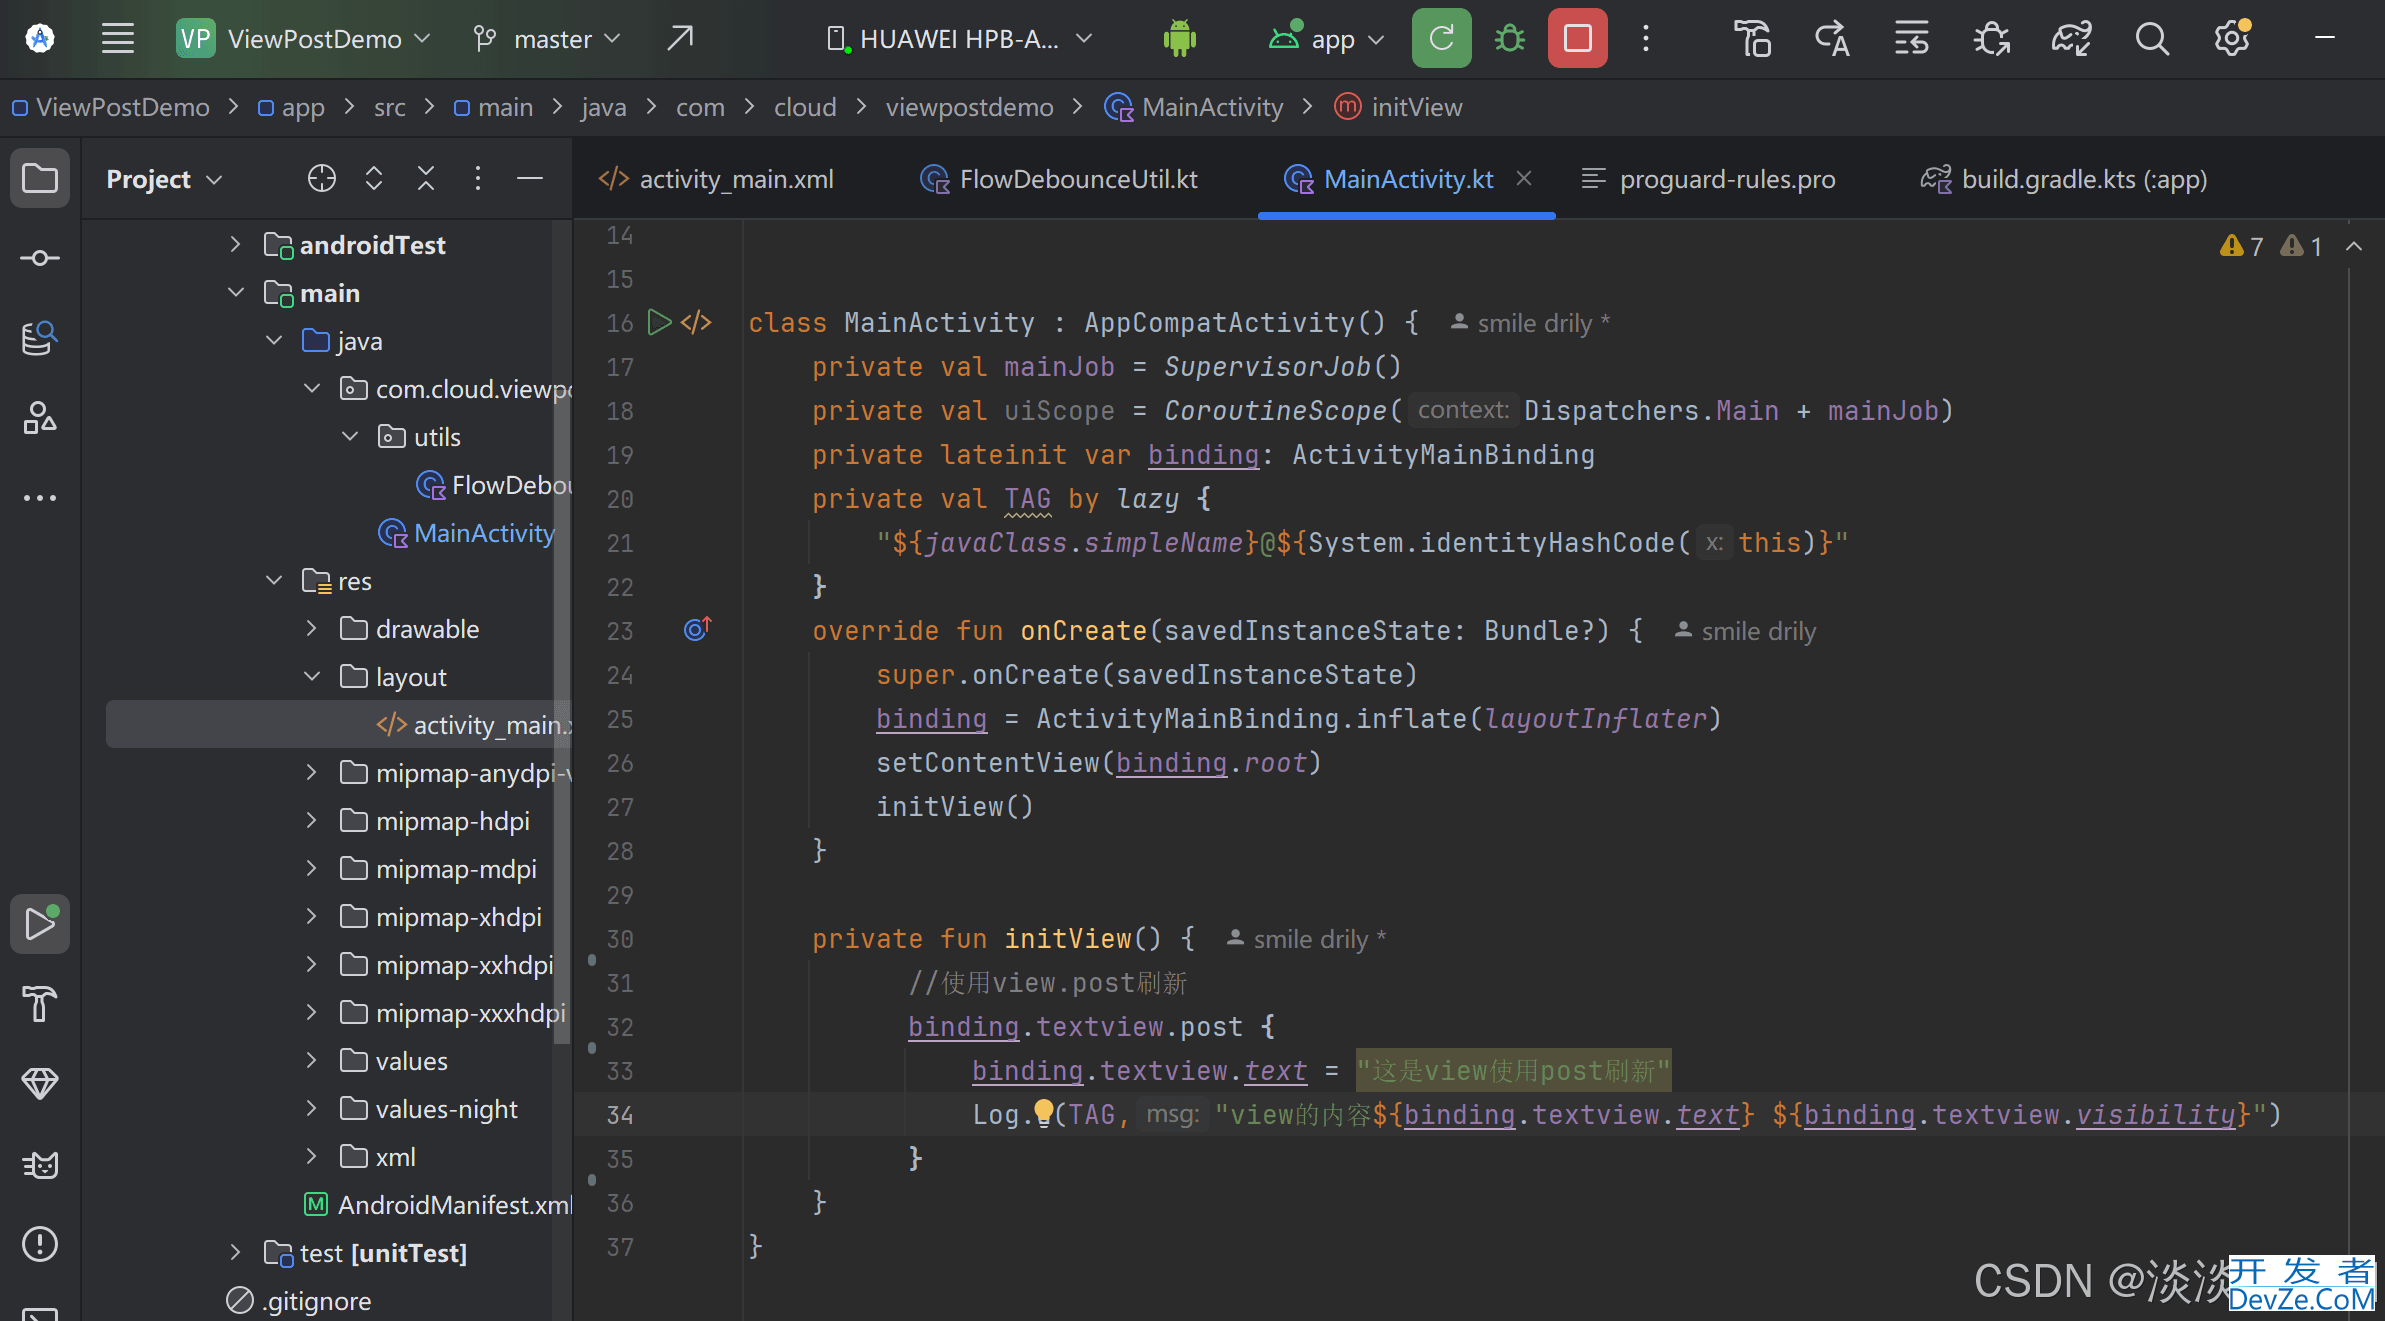This screenshot has height=1321, width=2385.
Task: Open the Logcat cat icon
Action: click(40, 1164)
